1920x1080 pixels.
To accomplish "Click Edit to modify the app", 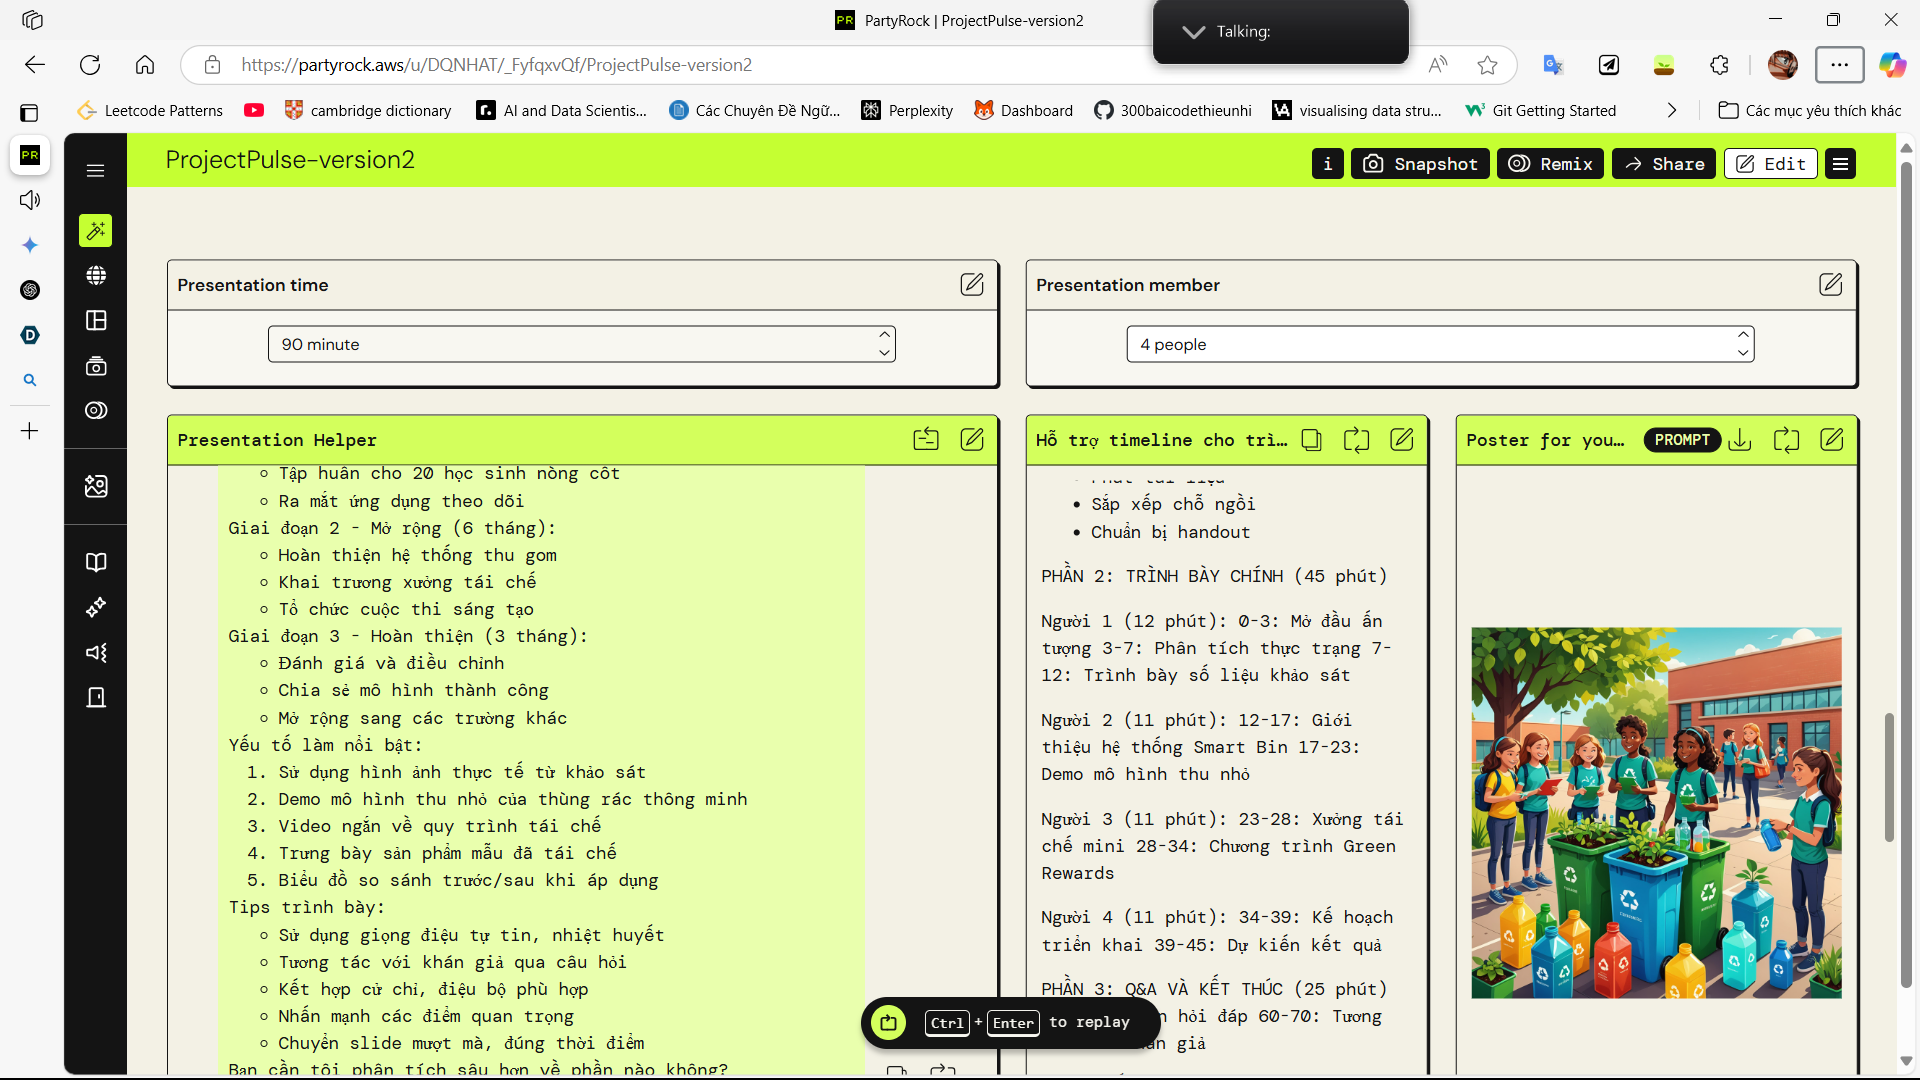I will coord(1770,163).
